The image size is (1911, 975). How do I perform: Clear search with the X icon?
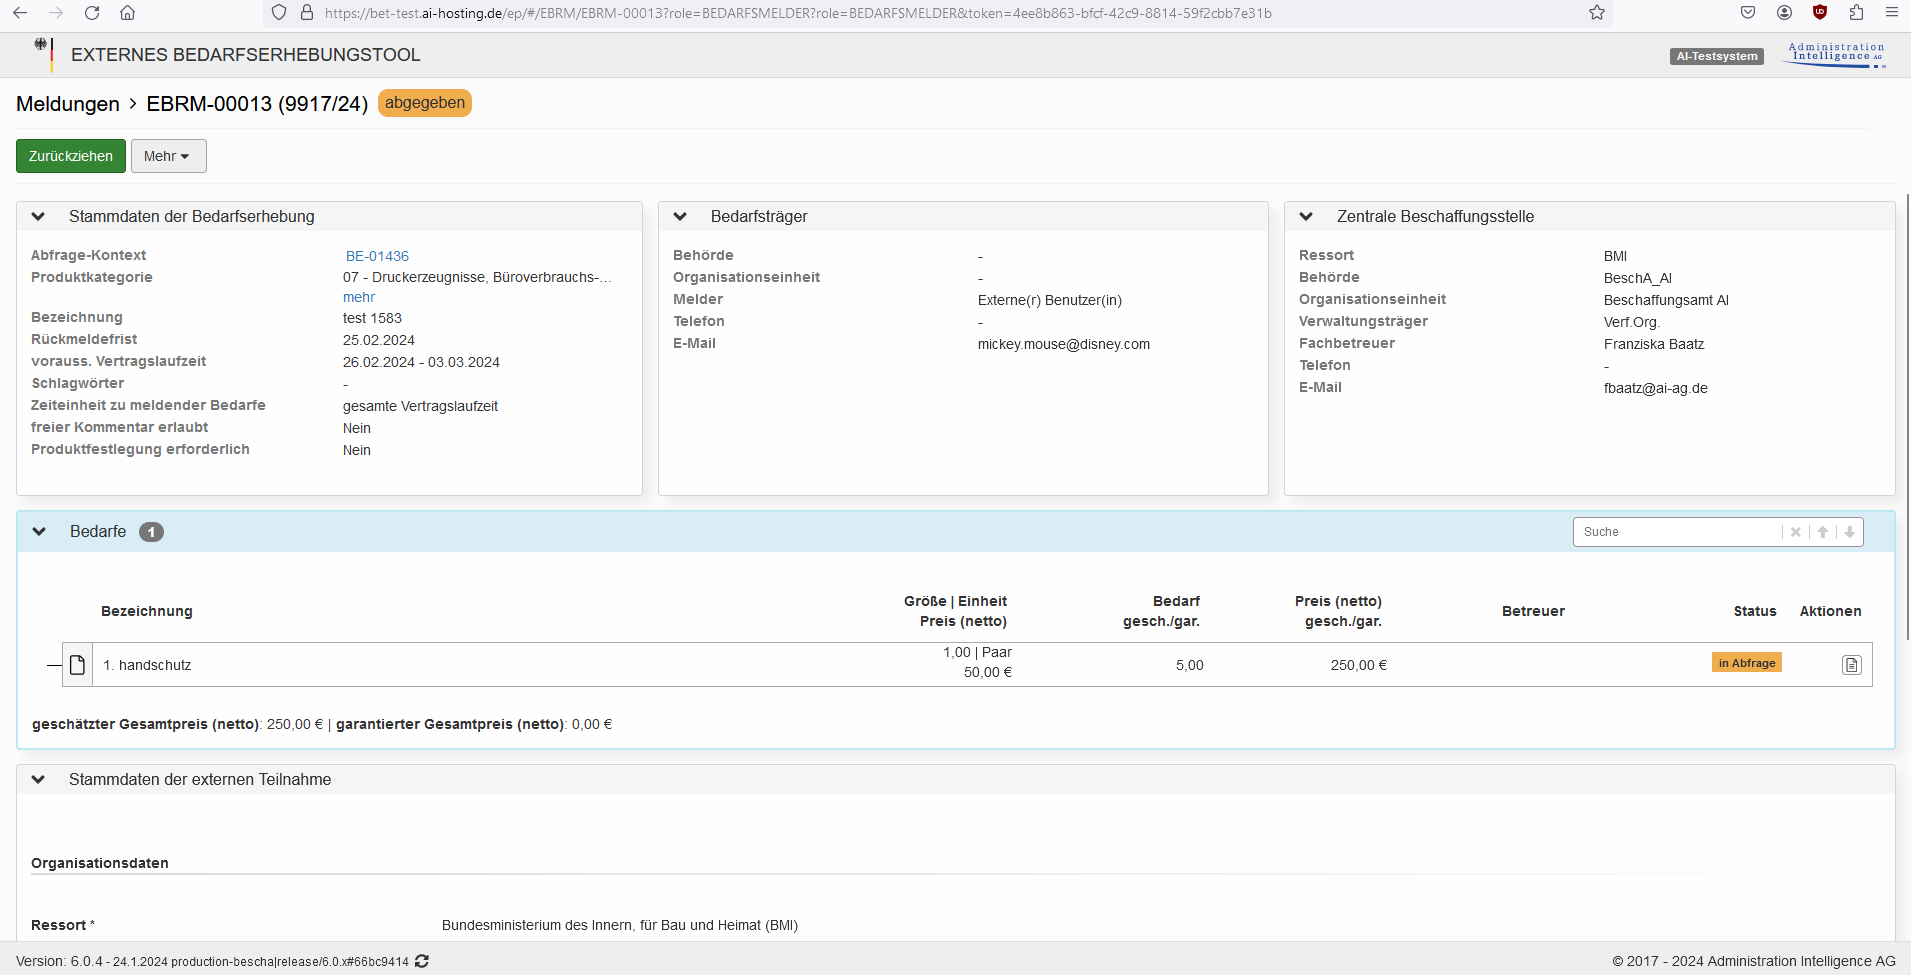[x=1795, y=532]
